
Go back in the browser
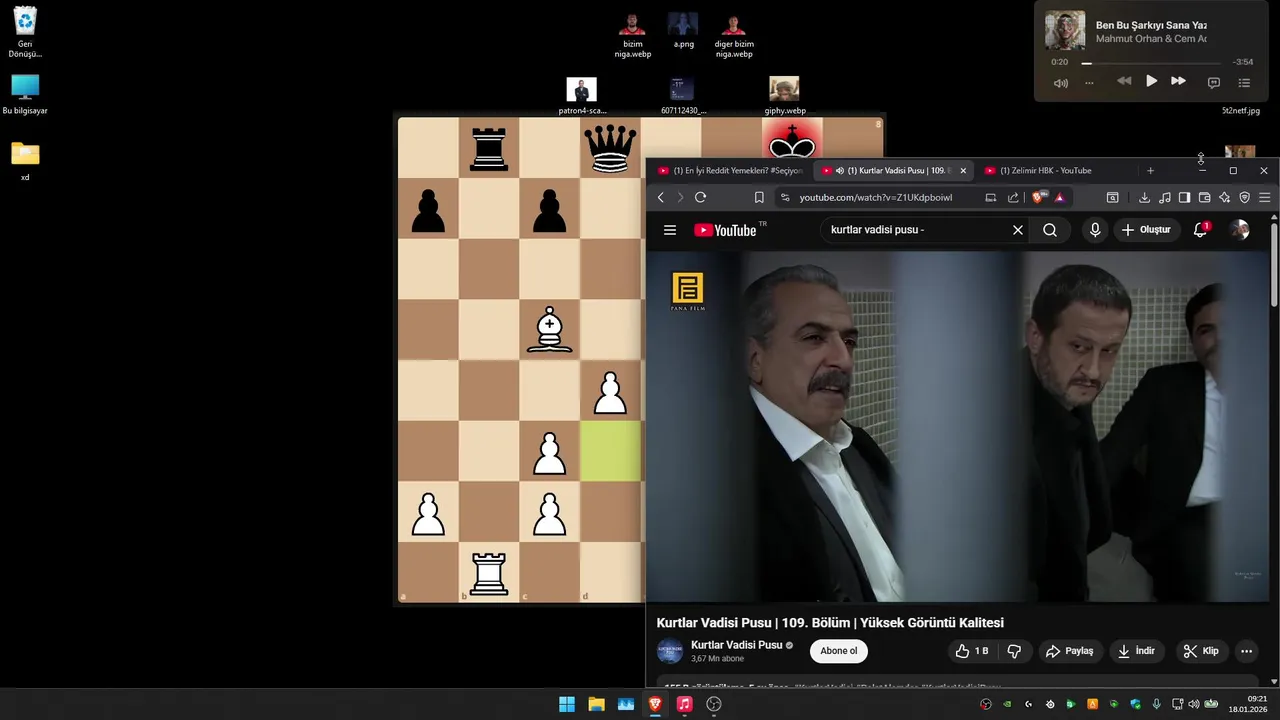click(x=661, y=198)
